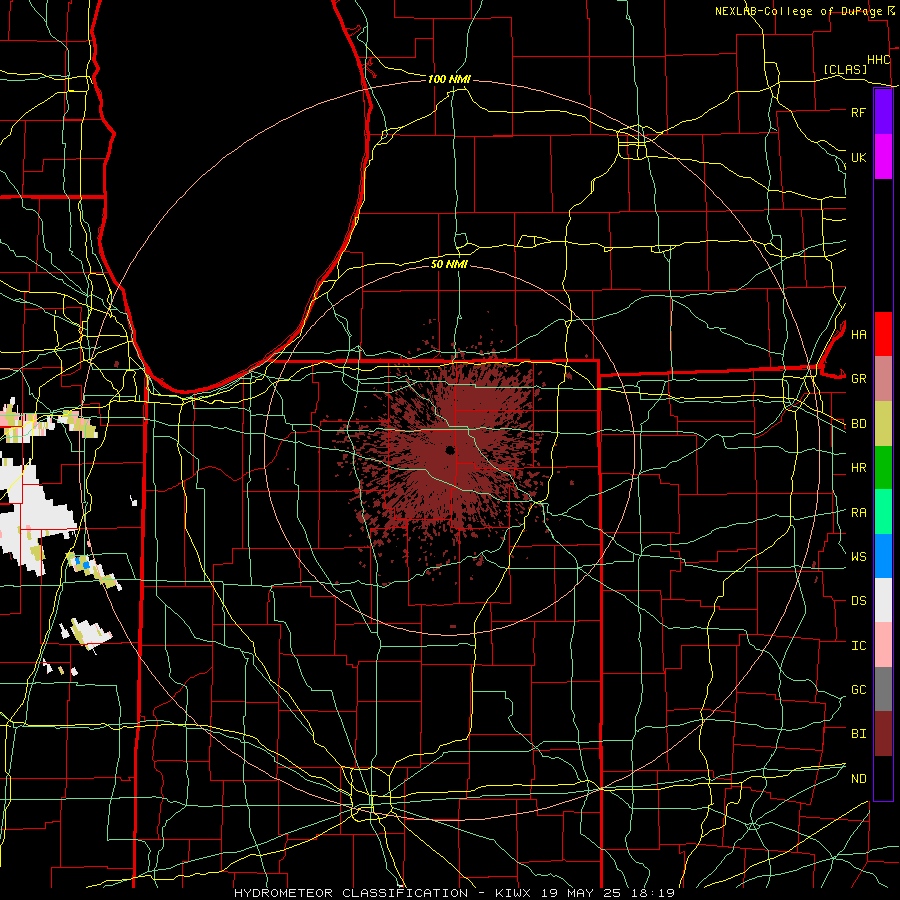Click the 100 NMI range ring label
This screenshot has width=900, height=900.
point(449,79)
